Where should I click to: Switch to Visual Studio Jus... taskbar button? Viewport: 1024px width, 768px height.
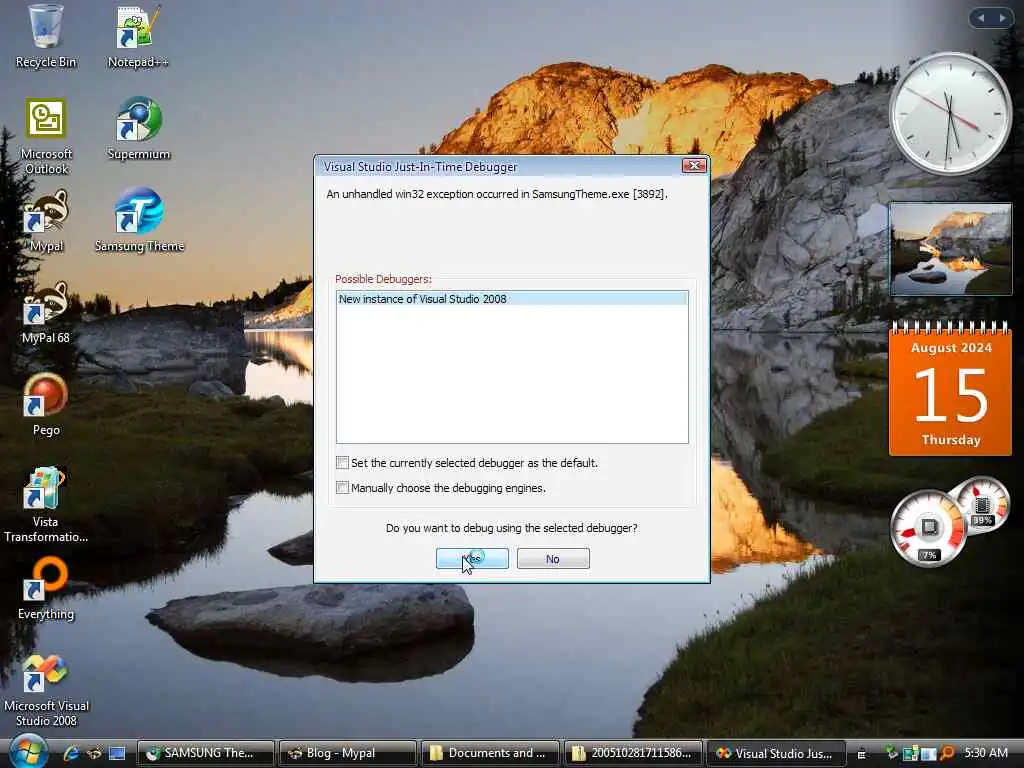[775, 753]
